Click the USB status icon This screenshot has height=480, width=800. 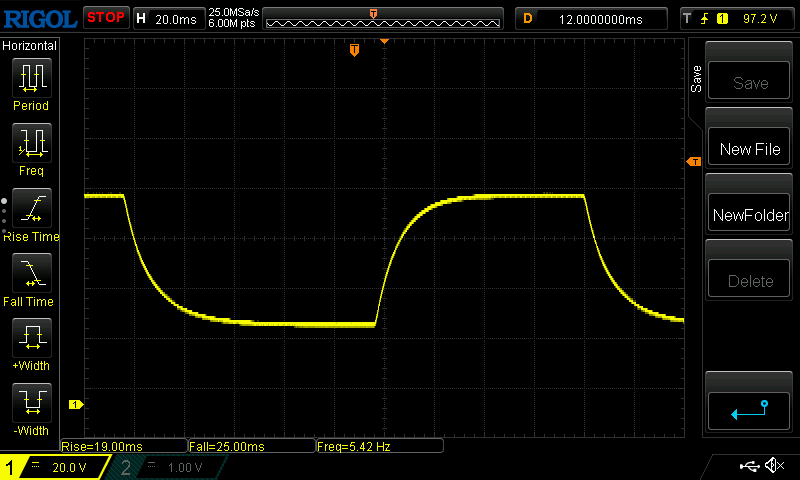[x=749, y=466]
